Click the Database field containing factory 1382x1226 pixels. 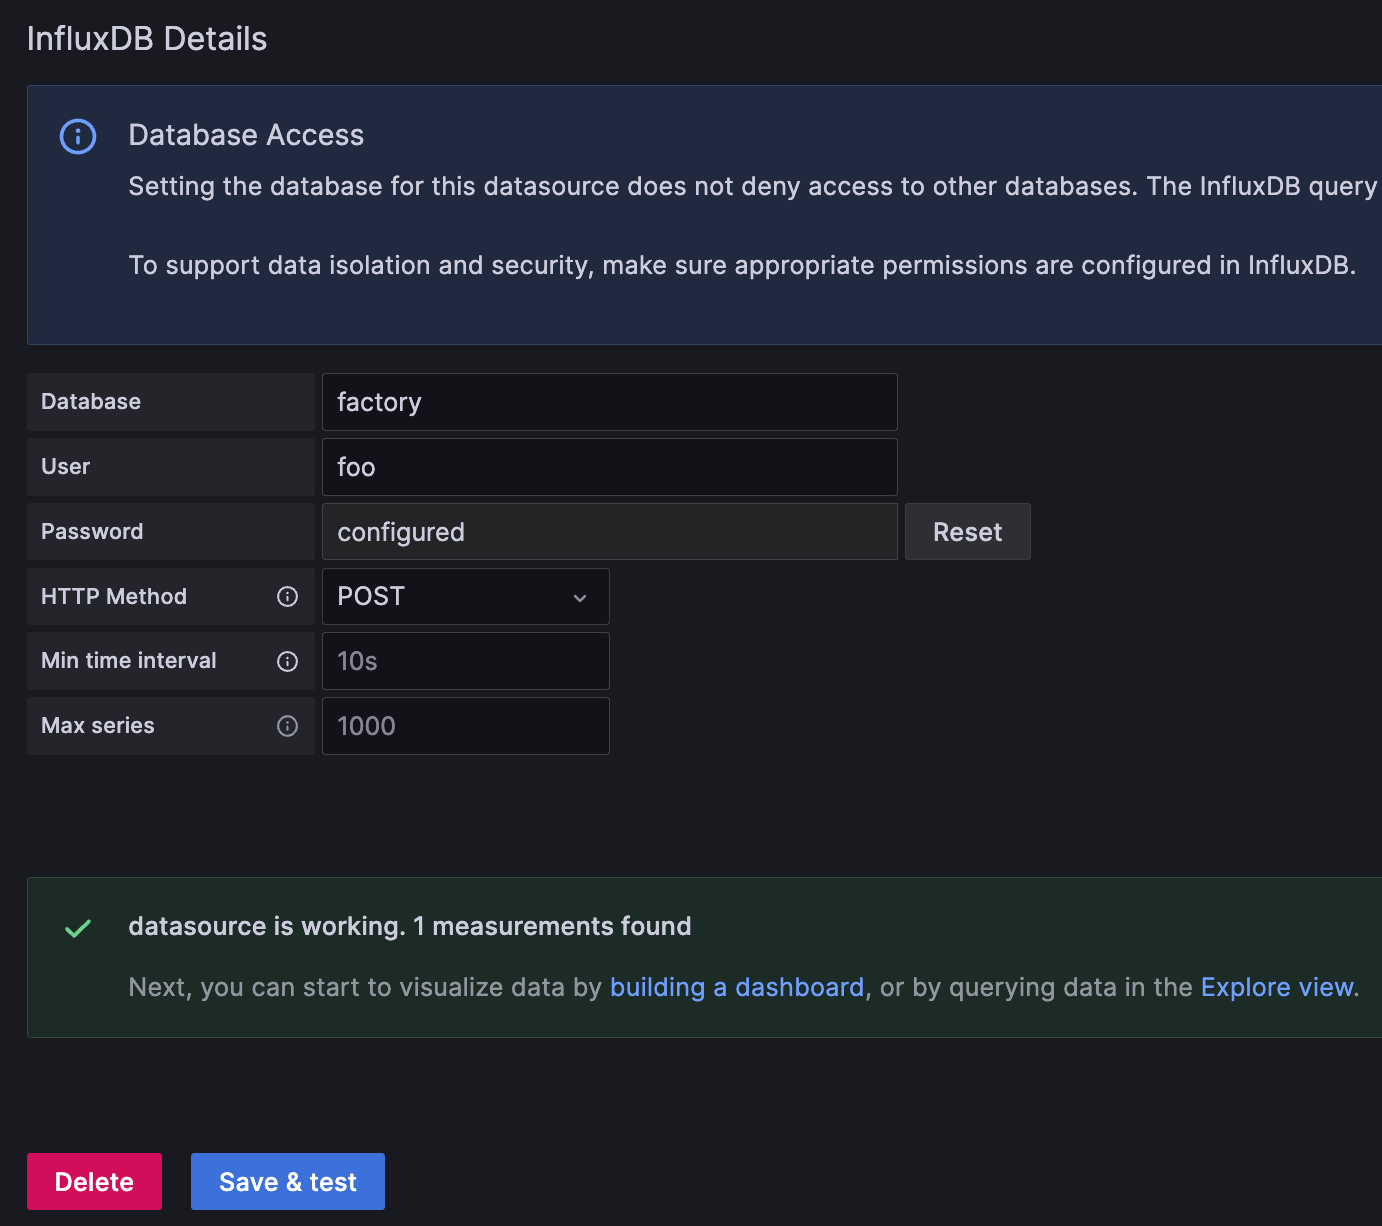[x=610, y=402]
